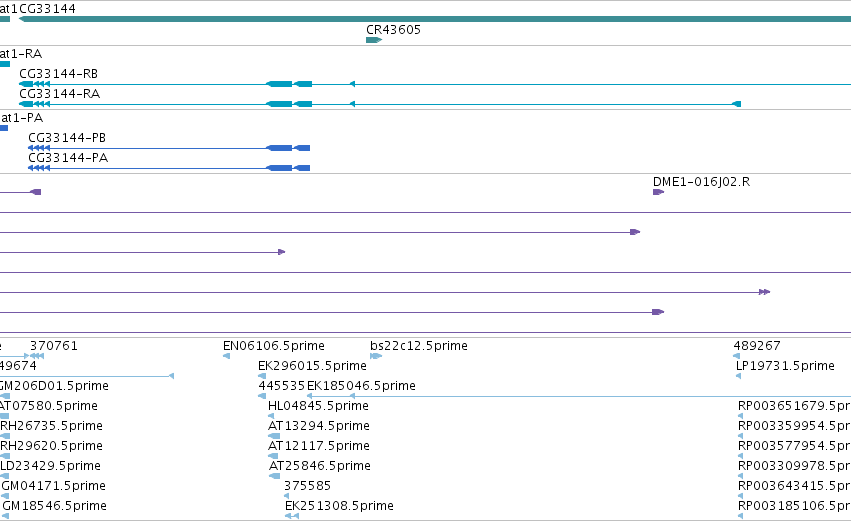Image resolution: width=851 pixels, height=521 pixels.
Task: Click the EK296015.5prime EST feature
Action: 262,376
